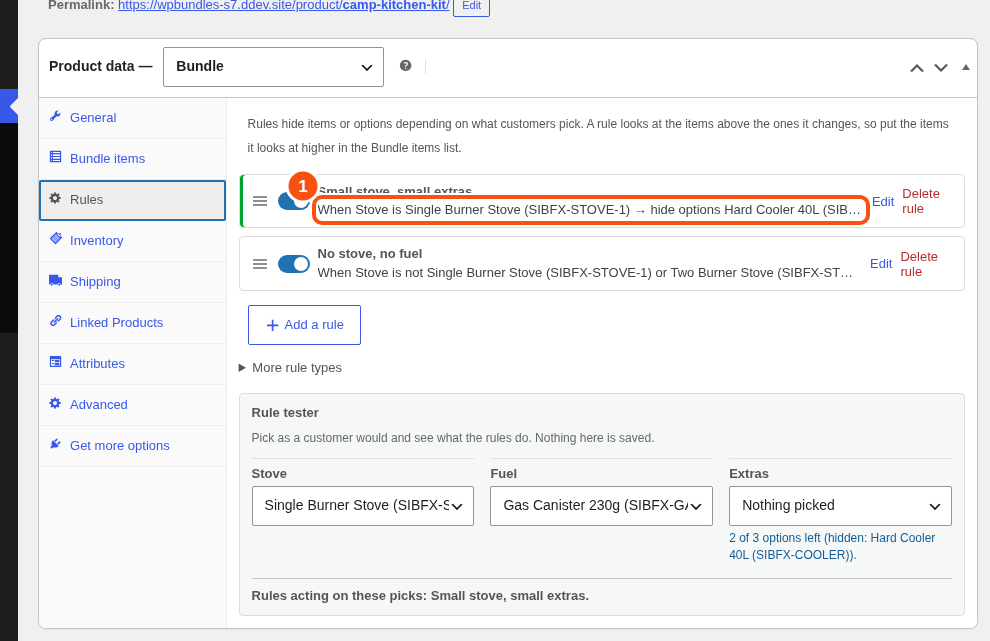
Task: Delete the 'No stove, no fuel' rule
Action: pos(919,264)
